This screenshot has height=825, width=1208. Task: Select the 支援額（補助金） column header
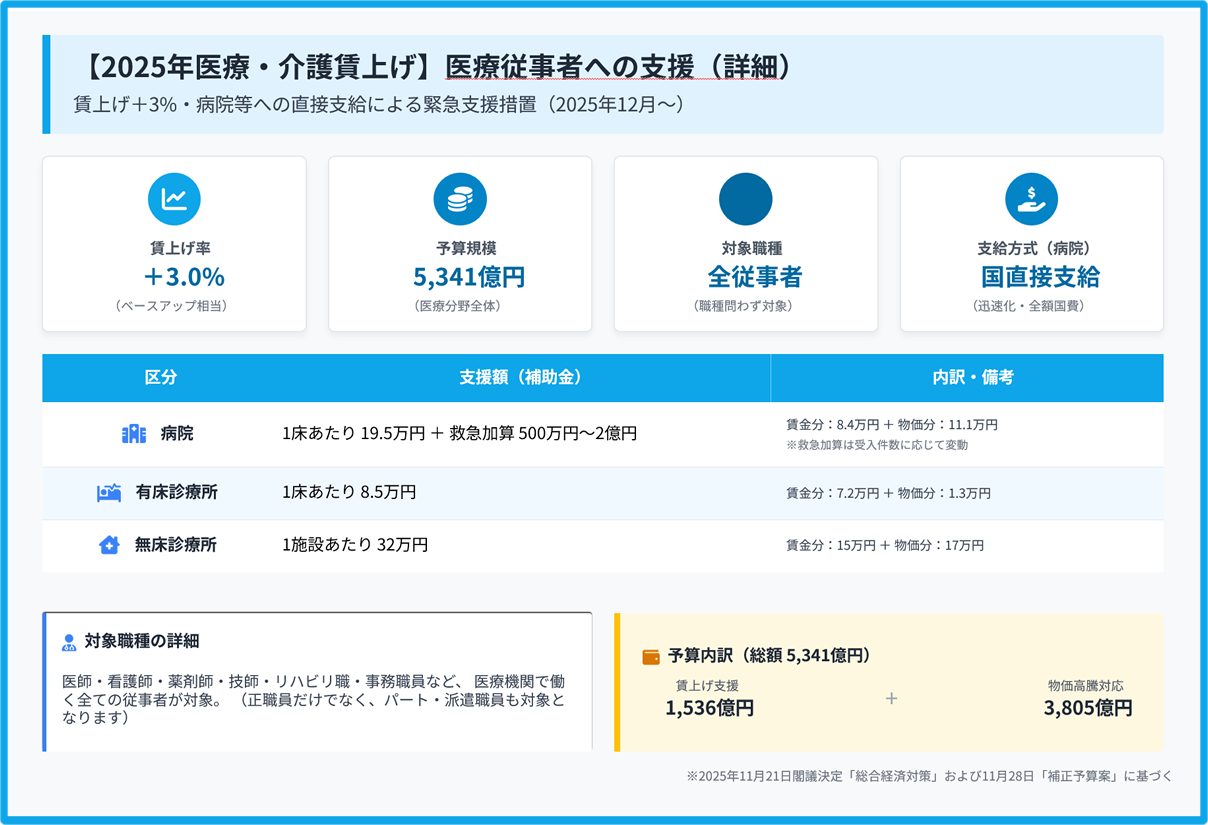click(520, 377)
